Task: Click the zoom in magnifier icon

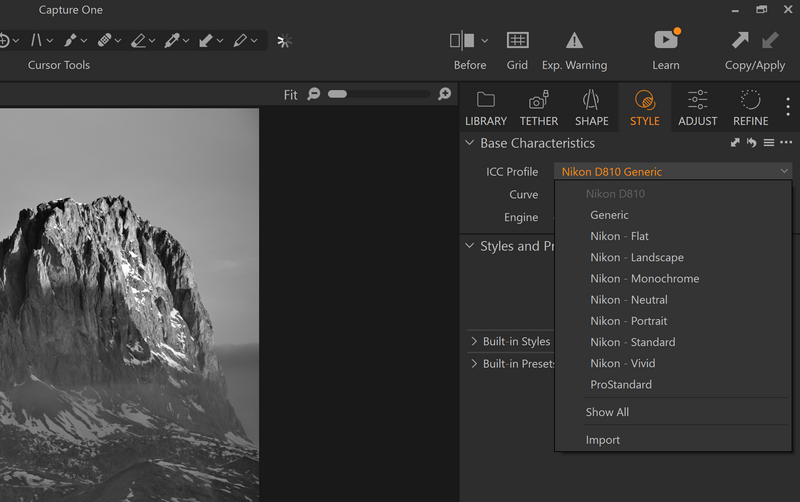Action: (x=444, y=94)
